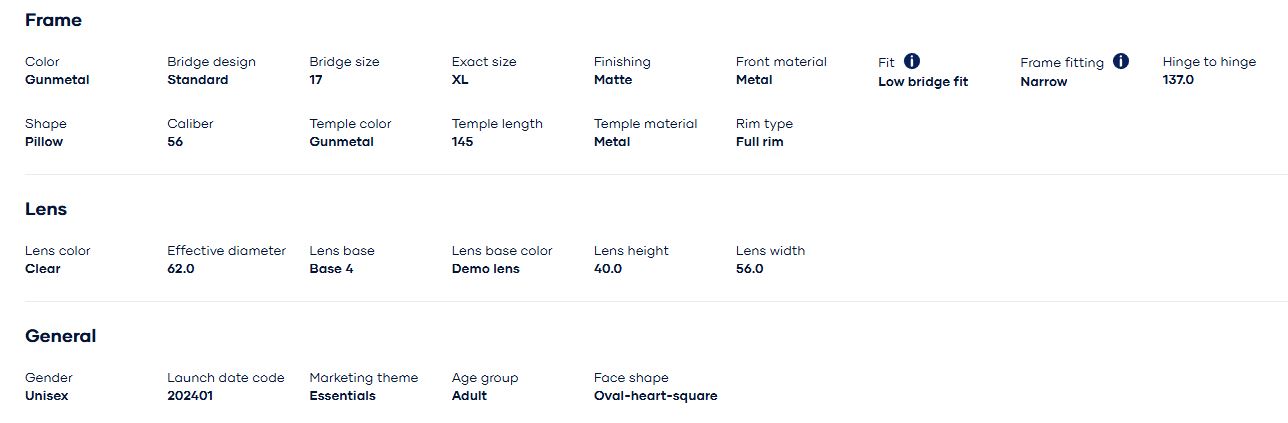Screen dimensions: 1288x423
Task: Select the Gunmetal color value
Action: point(57,80)
